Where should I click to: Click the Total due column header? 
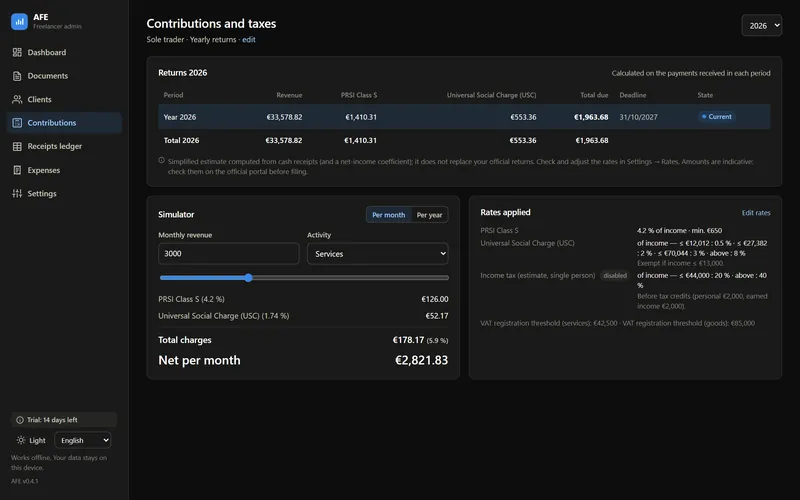pos(594,95)
